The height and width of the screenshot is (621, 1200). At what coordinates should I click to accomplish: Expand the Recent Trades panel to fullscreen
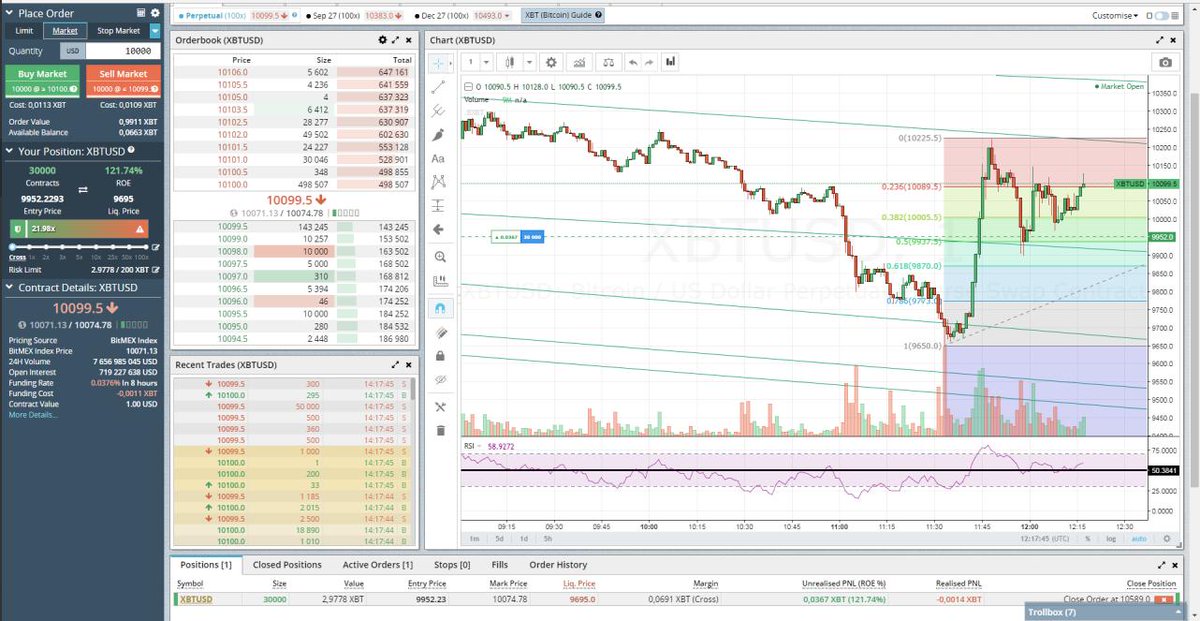pyautogui.click(x=396, y=365)
